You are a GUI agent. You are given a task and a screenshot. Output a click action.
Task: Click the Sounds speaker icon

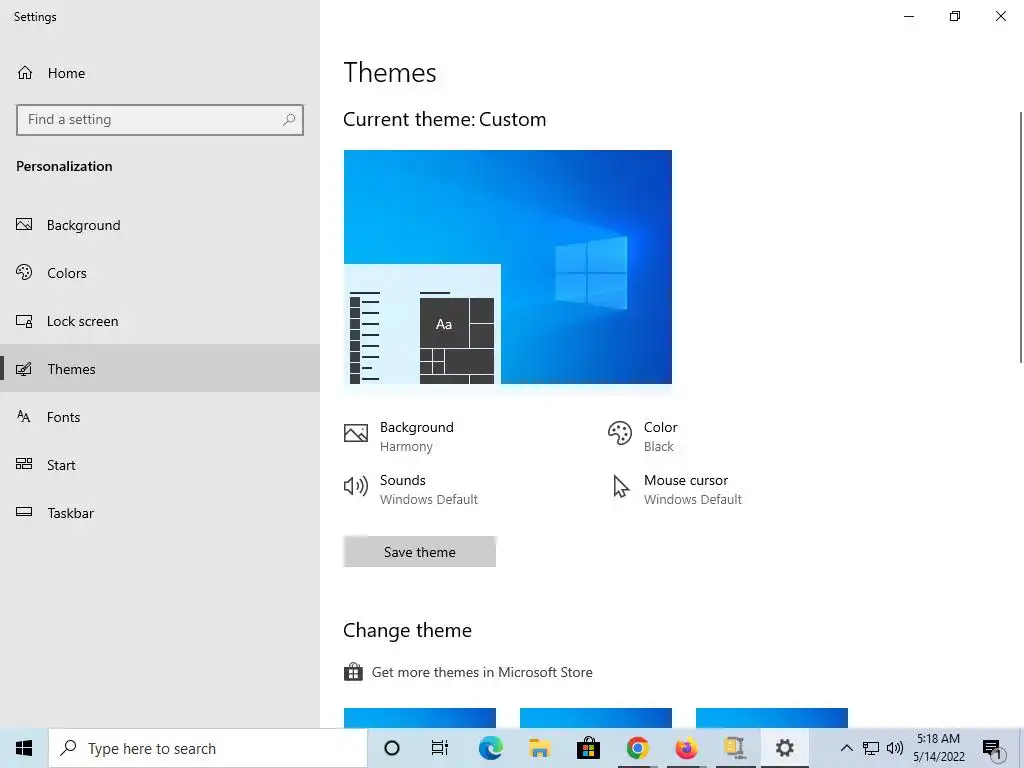[356, 486]
